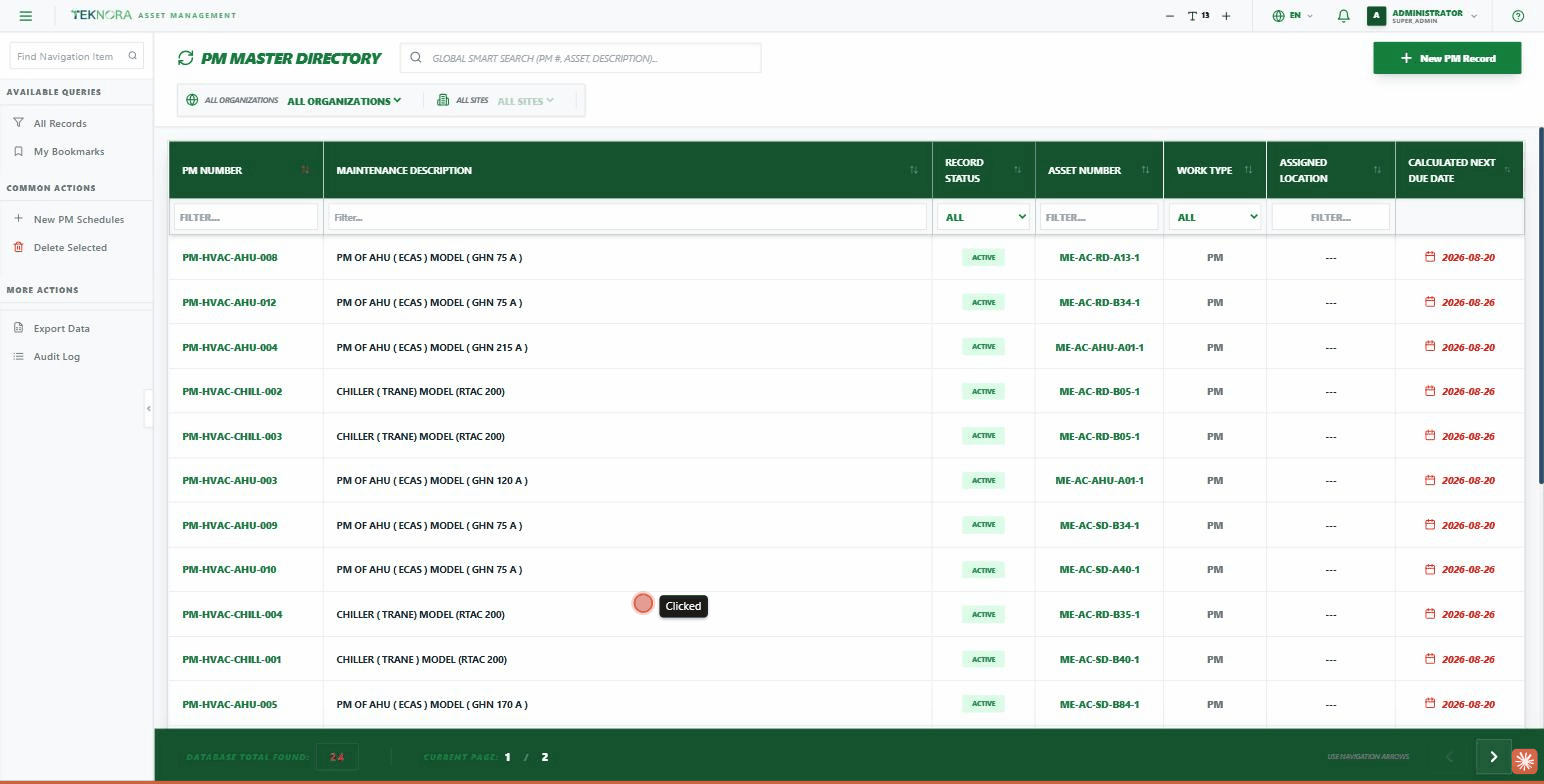
Task: Open My Bookmarks
Action: click(x=69, y=151)
